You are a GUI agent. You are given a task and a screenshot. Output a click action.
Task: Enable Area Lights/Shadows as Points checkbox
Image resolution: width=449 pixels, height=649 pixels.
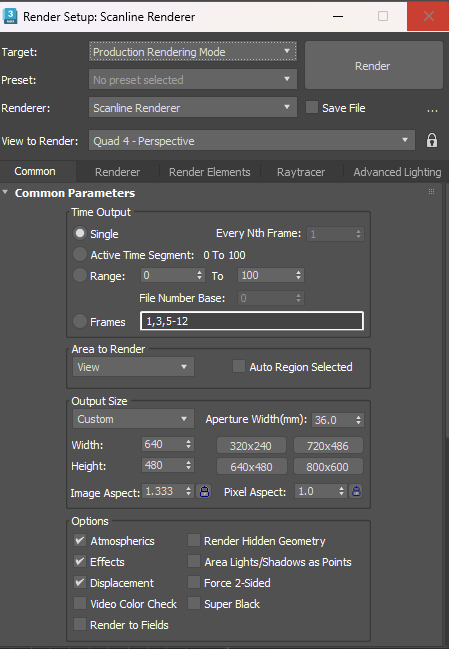pos(194,561)
